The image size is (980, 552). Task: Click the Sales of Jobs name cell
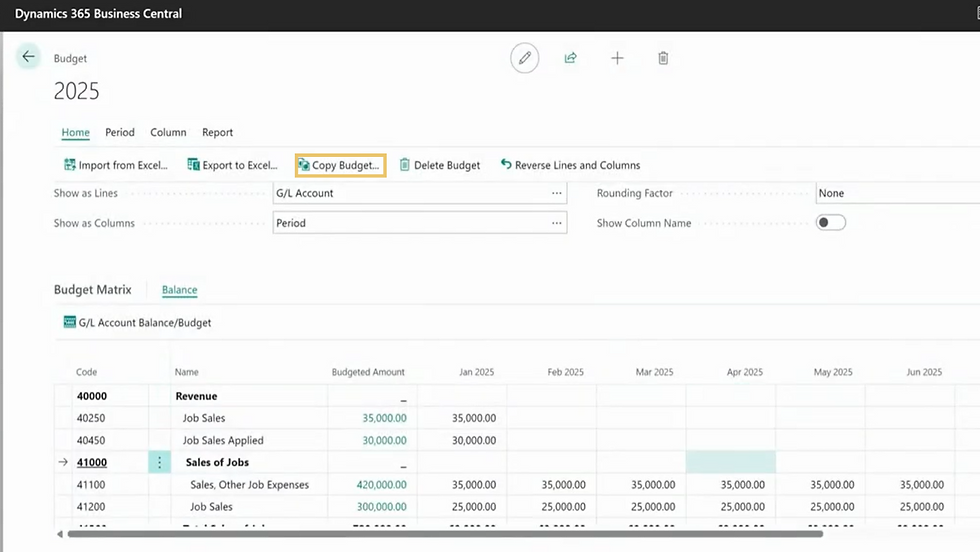pyautogui.click(x=217, y=462)
